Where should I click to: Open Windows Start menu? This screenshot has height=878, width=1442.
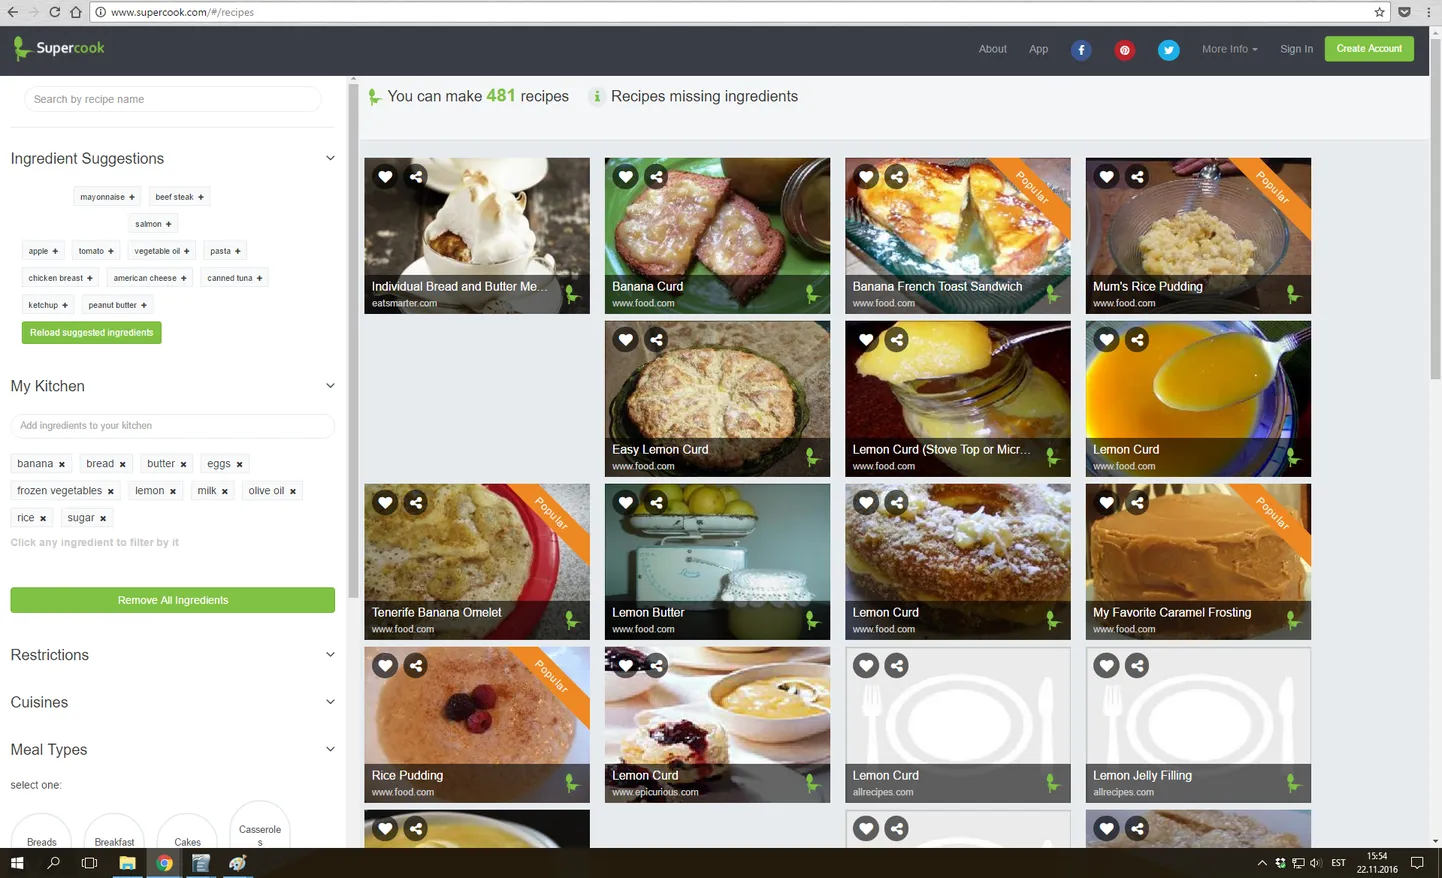[17, 863]
